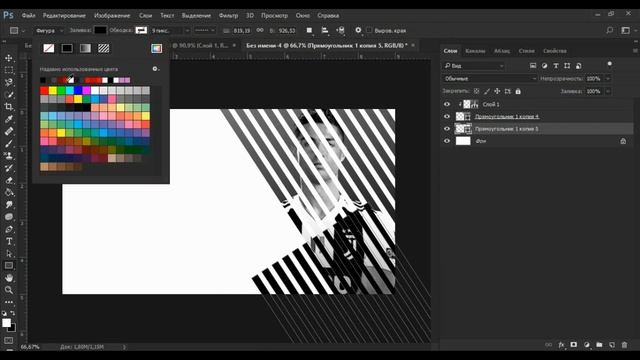The width and height of the screenshot is (640, 360).
Task: Open the color picker in fill popup
Action: (156, 48)
